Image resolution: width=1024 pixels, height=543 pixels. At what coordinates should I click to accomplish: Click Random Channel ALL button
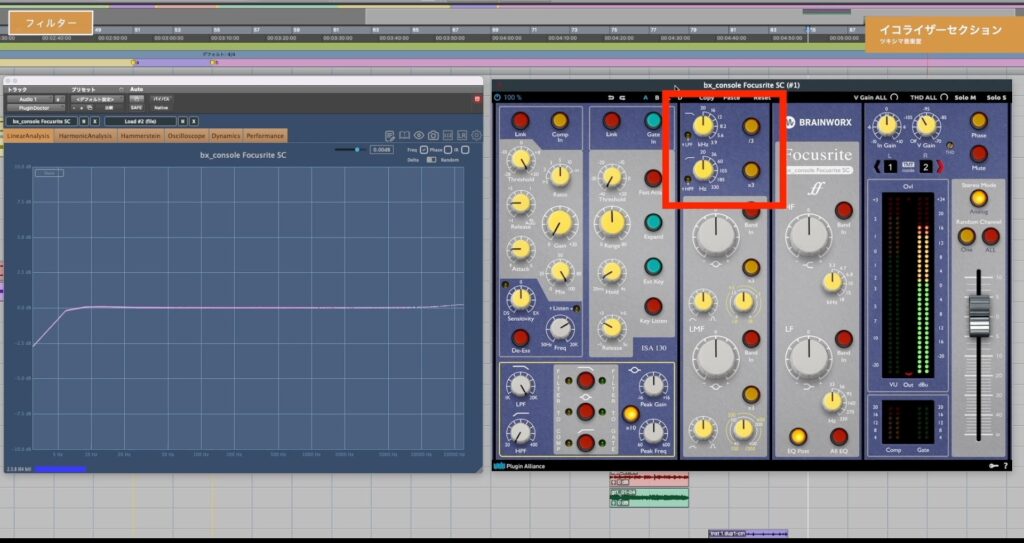(x=991, y=237)
